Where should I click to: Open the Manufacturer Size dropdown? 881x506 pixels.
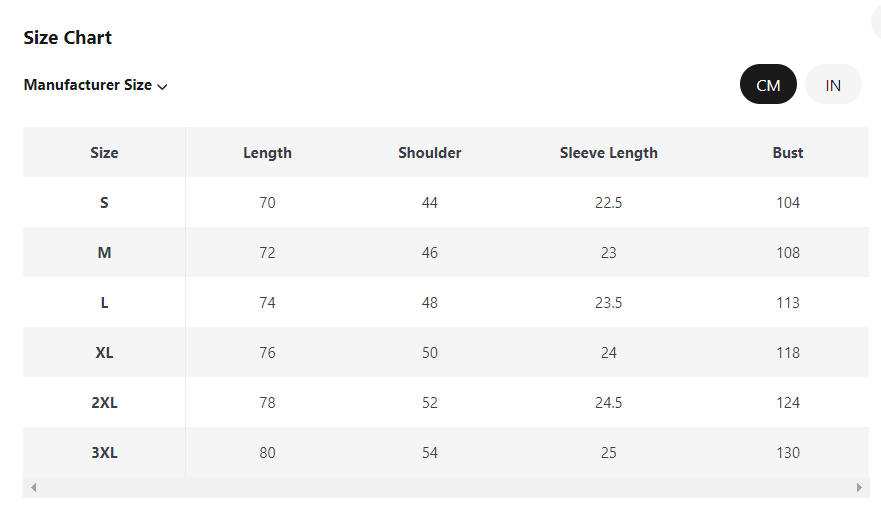click(88, 85)
